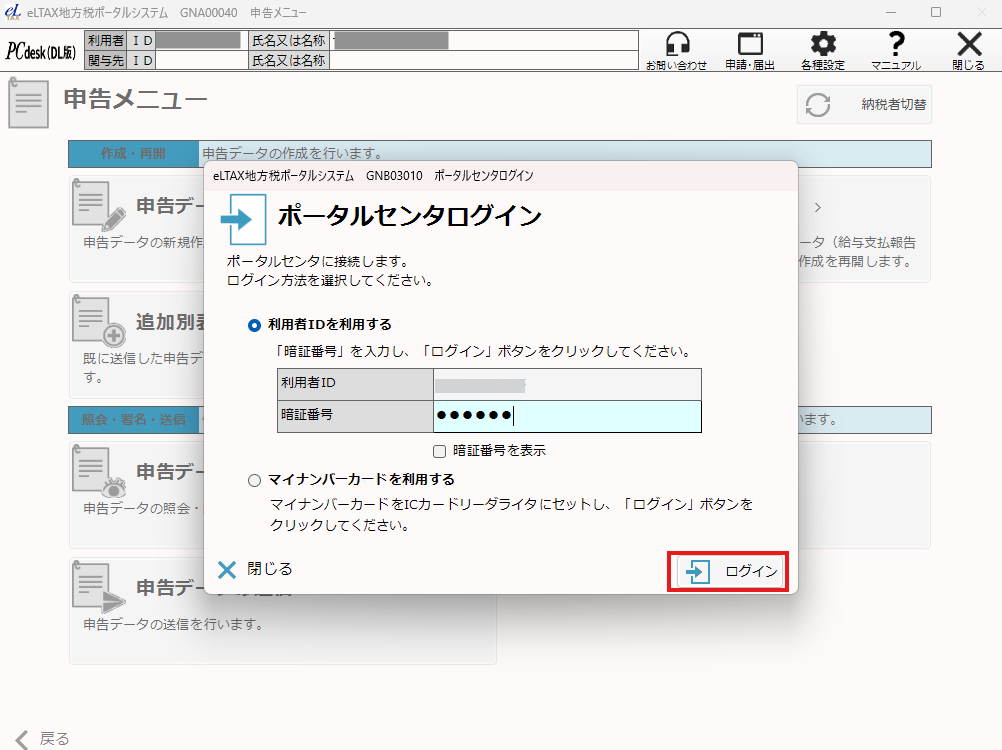Click the ポータルセンタログイン arrow icon in the dialog
The width and height of the screenshot is (1002, 750).
[x=242, y=219]
